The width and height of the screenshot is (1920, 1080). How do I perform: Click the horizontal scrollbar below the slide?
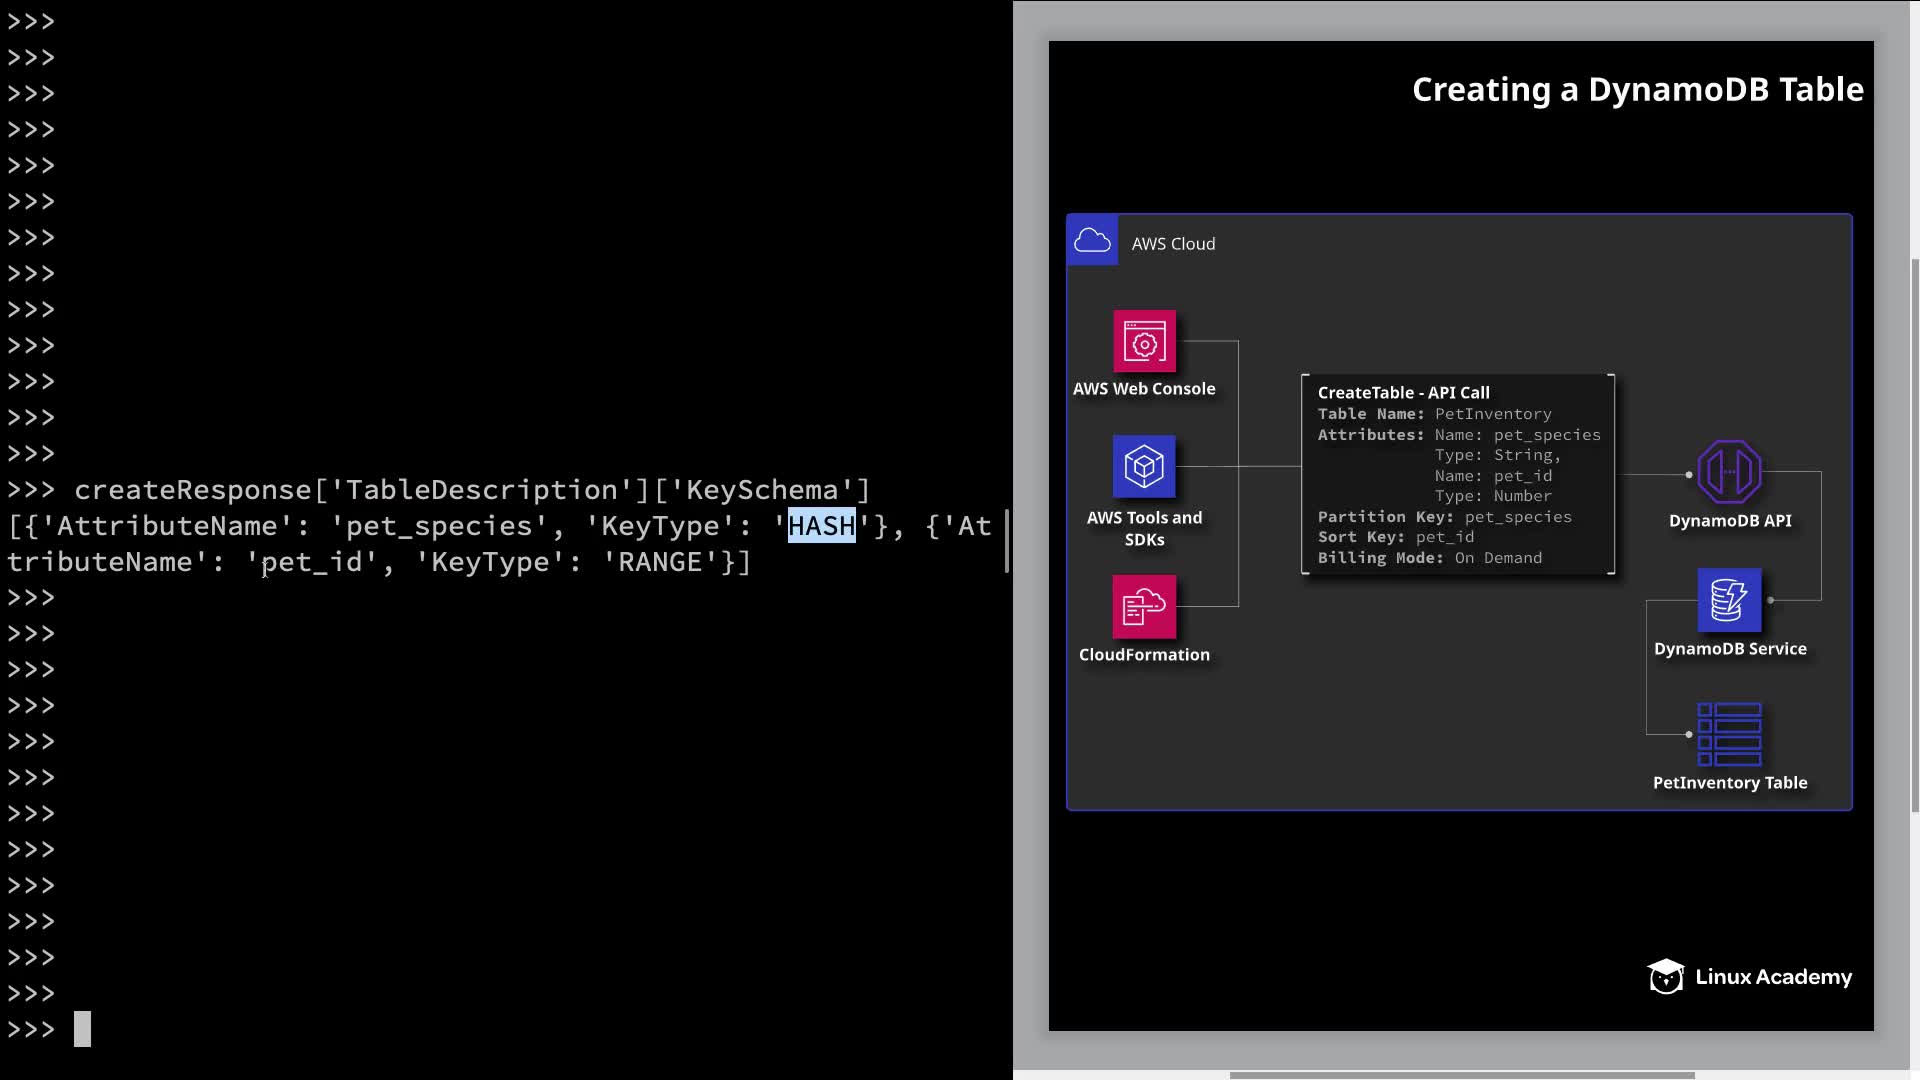click(1460, 1075)
